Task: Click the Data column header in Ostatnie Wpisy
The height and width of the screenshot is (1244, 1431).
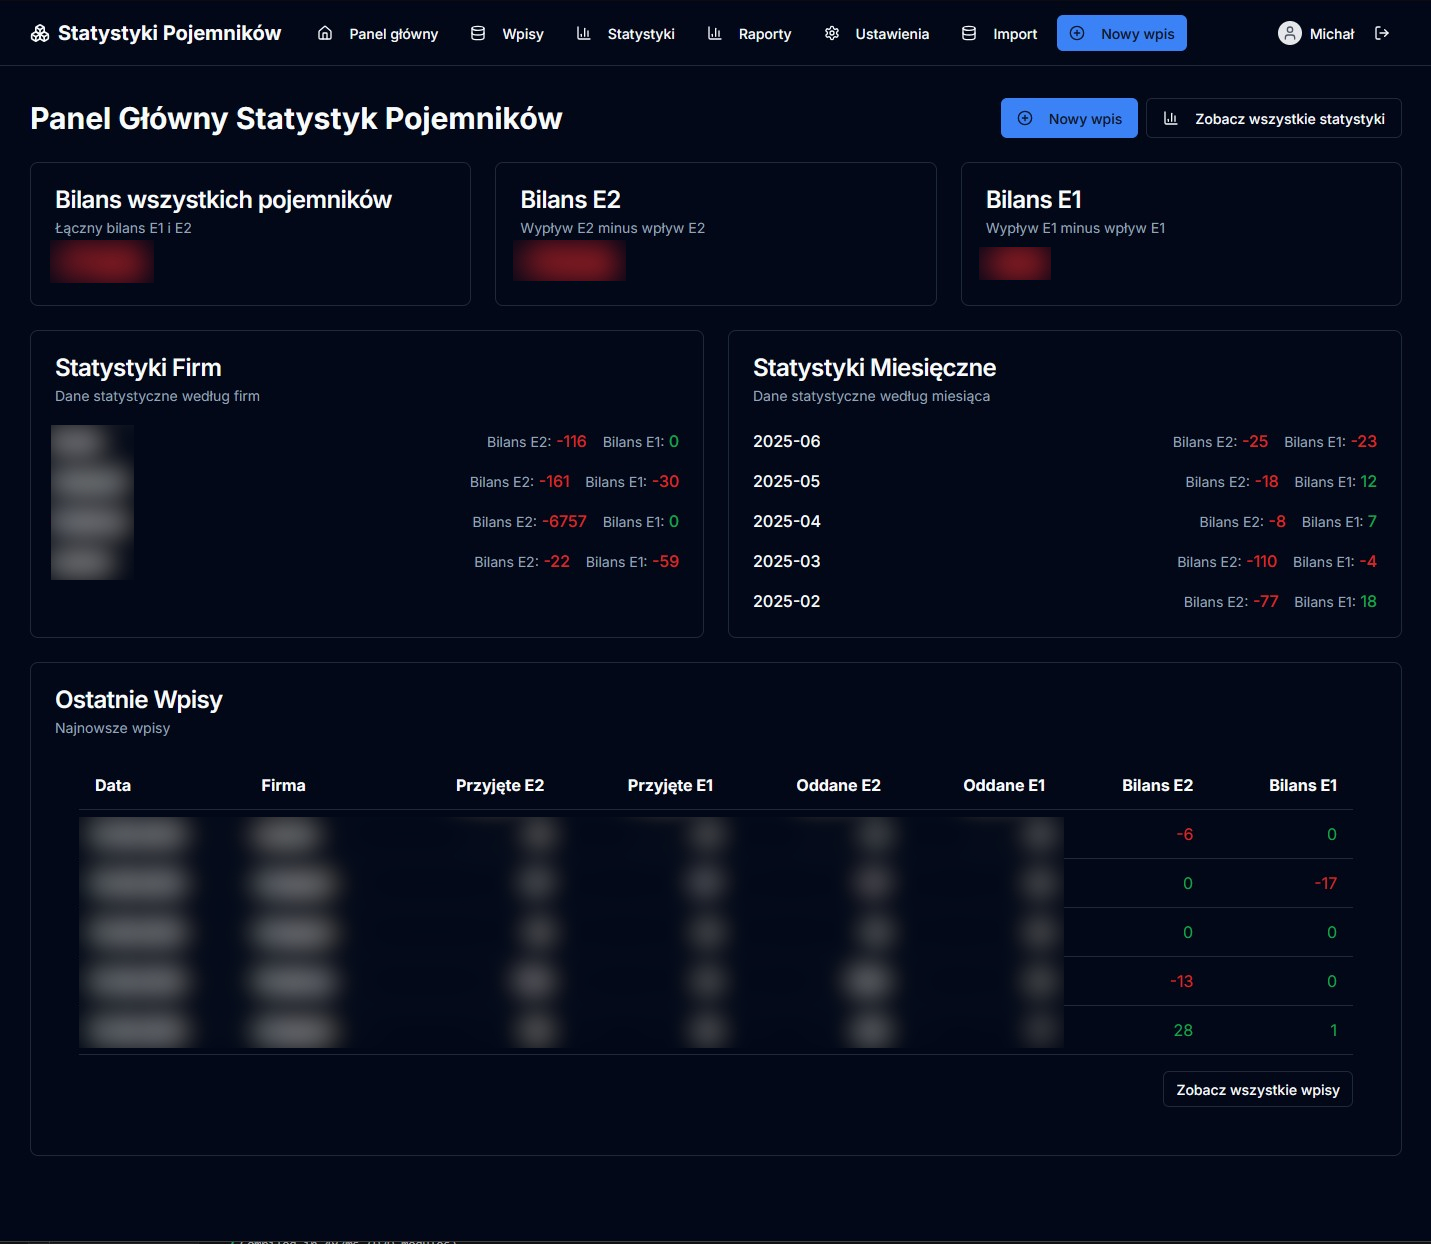Action: point(113,785)
